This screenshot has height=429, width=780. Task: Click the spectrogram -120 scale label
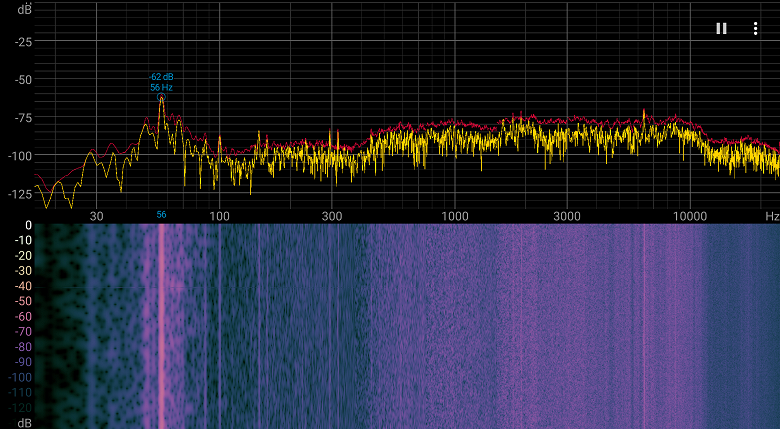click(x=20, y=408)
